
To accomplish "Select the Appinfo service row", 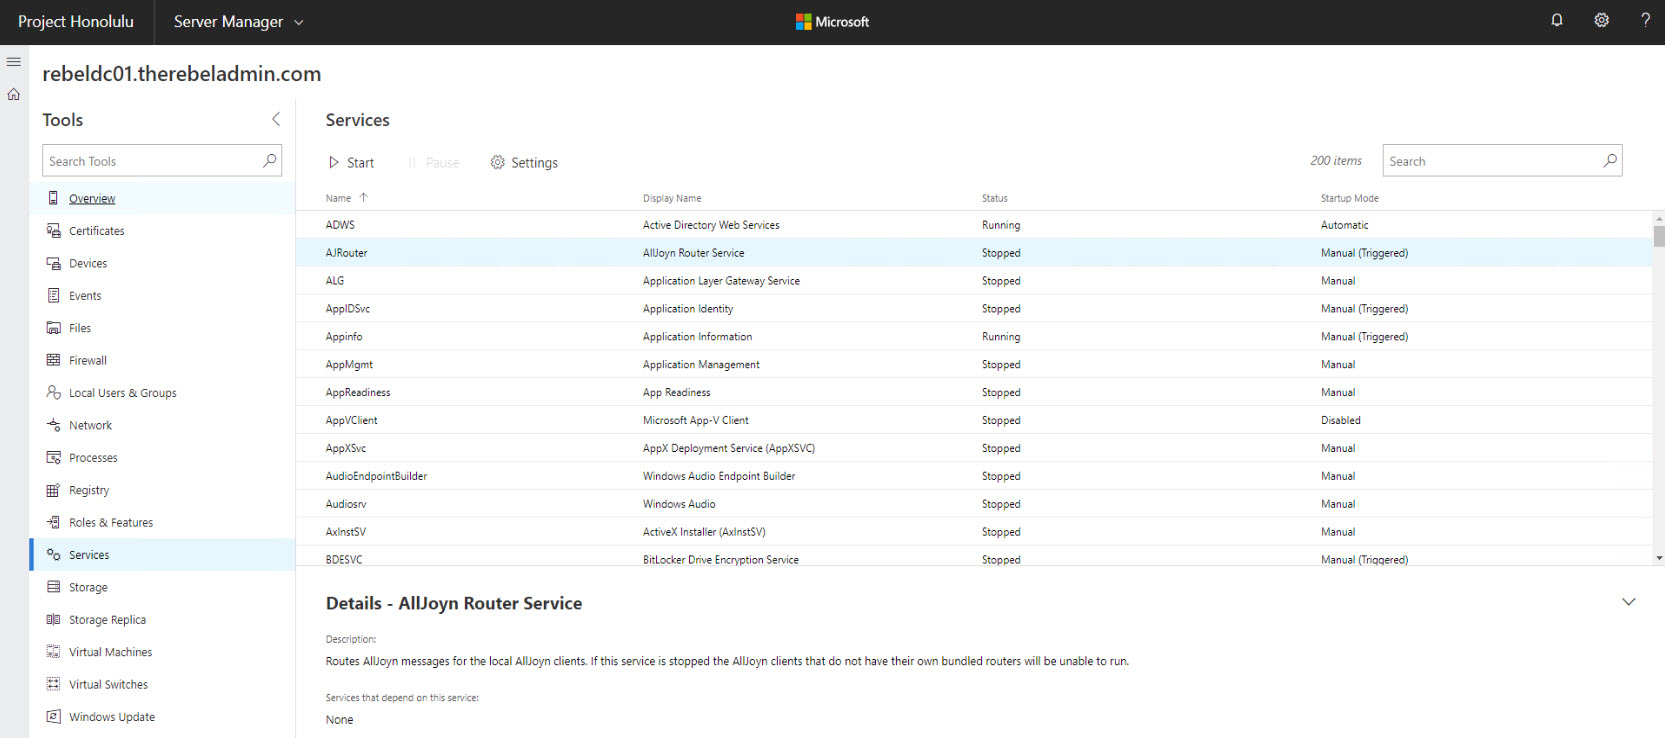I will coord(974,337).
